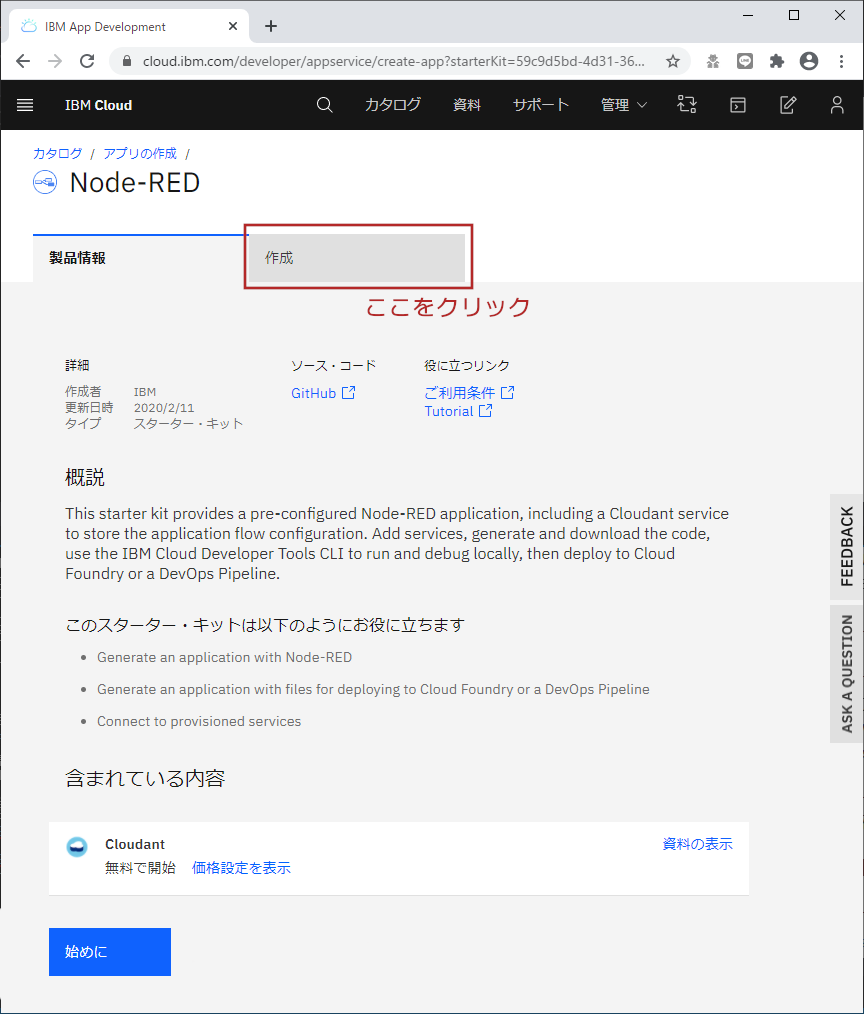Click the 始めに button
The image size is (864, 1014).
(110, 952)
